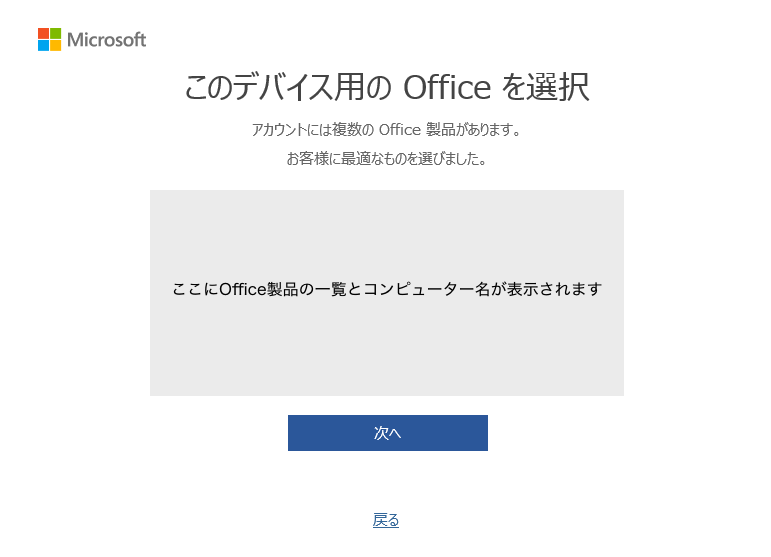Click the word Office in the large heading
The height and width of the screenshot is (557, 771).
pyautogui.click(x=447, y=88)
